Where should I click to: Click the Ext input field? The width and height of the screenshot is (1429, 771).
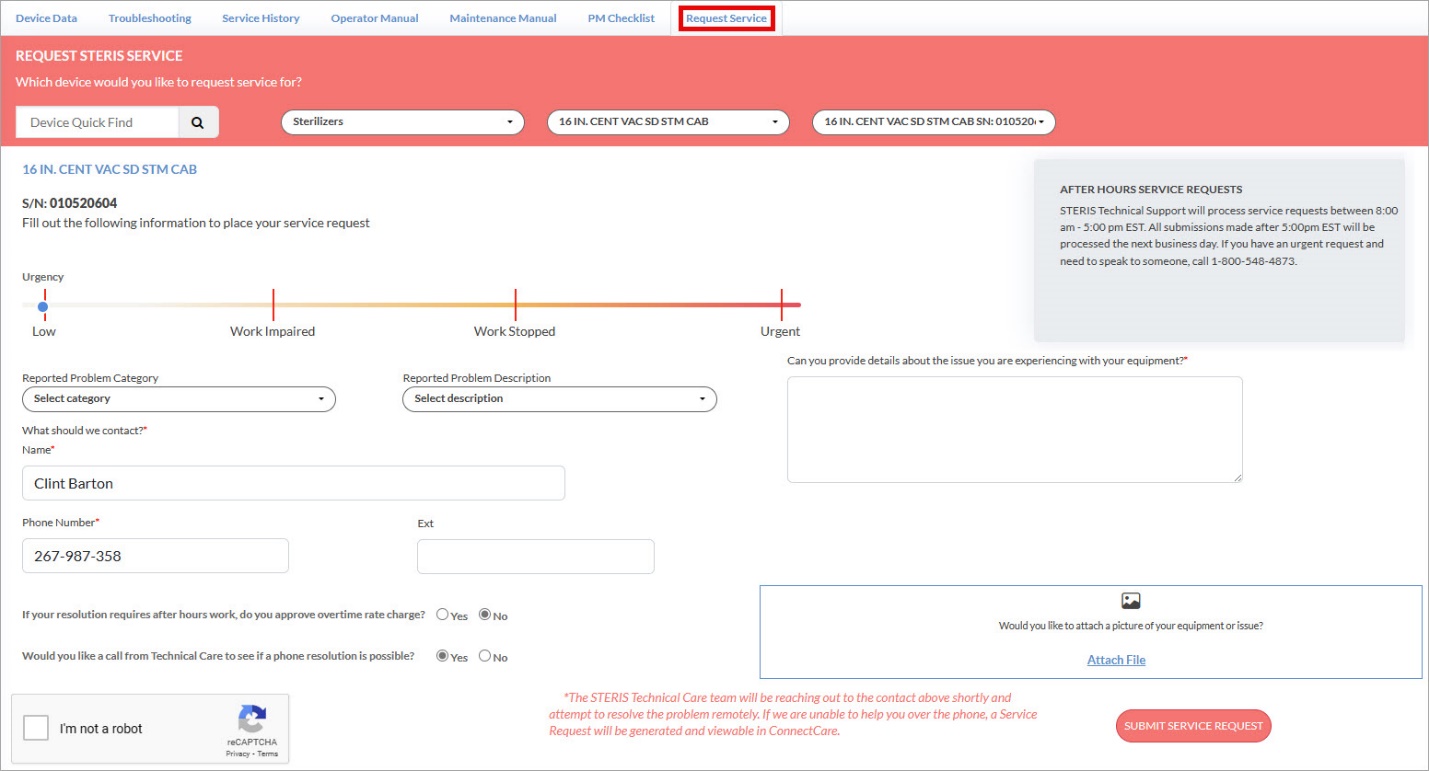pos(535,557)
